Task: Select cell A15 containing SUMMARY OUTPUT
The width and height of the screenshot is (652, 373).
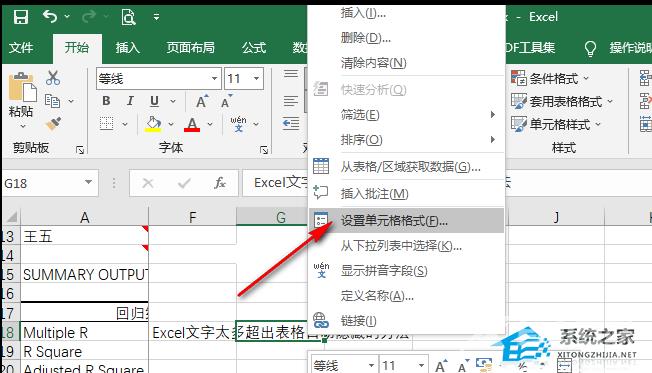Action: 84,274
